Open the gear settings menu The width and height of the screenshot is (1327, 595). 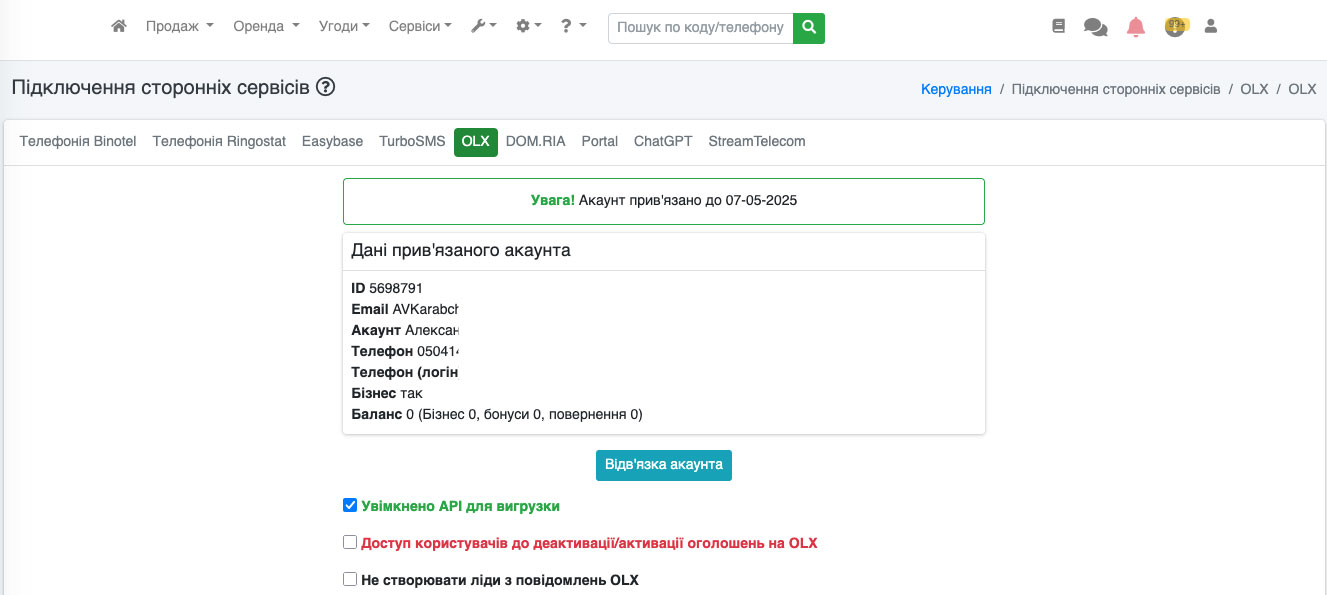pos(529,27)
